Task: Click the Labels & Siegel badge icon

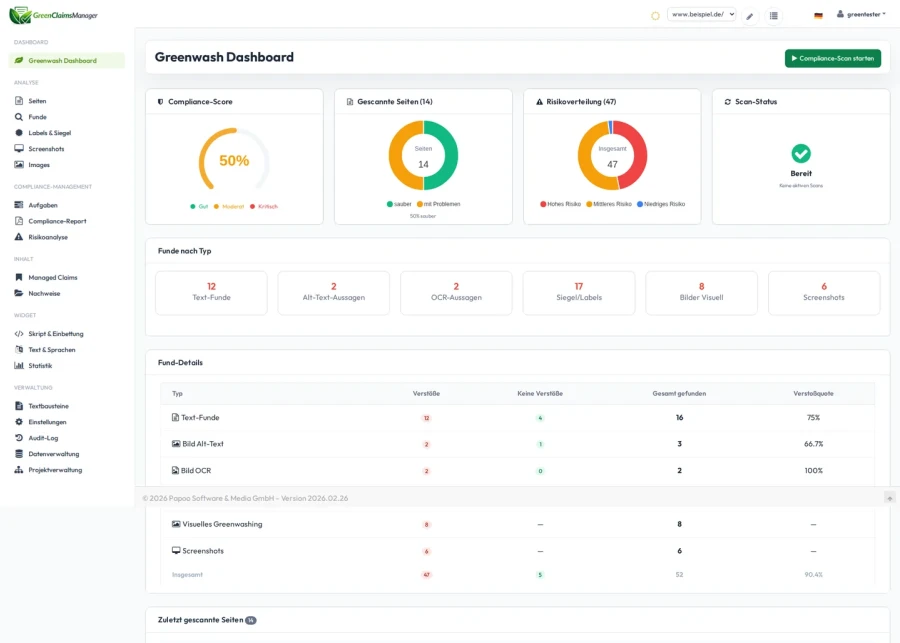Action: pyautogui.click(x=19, y=133)
